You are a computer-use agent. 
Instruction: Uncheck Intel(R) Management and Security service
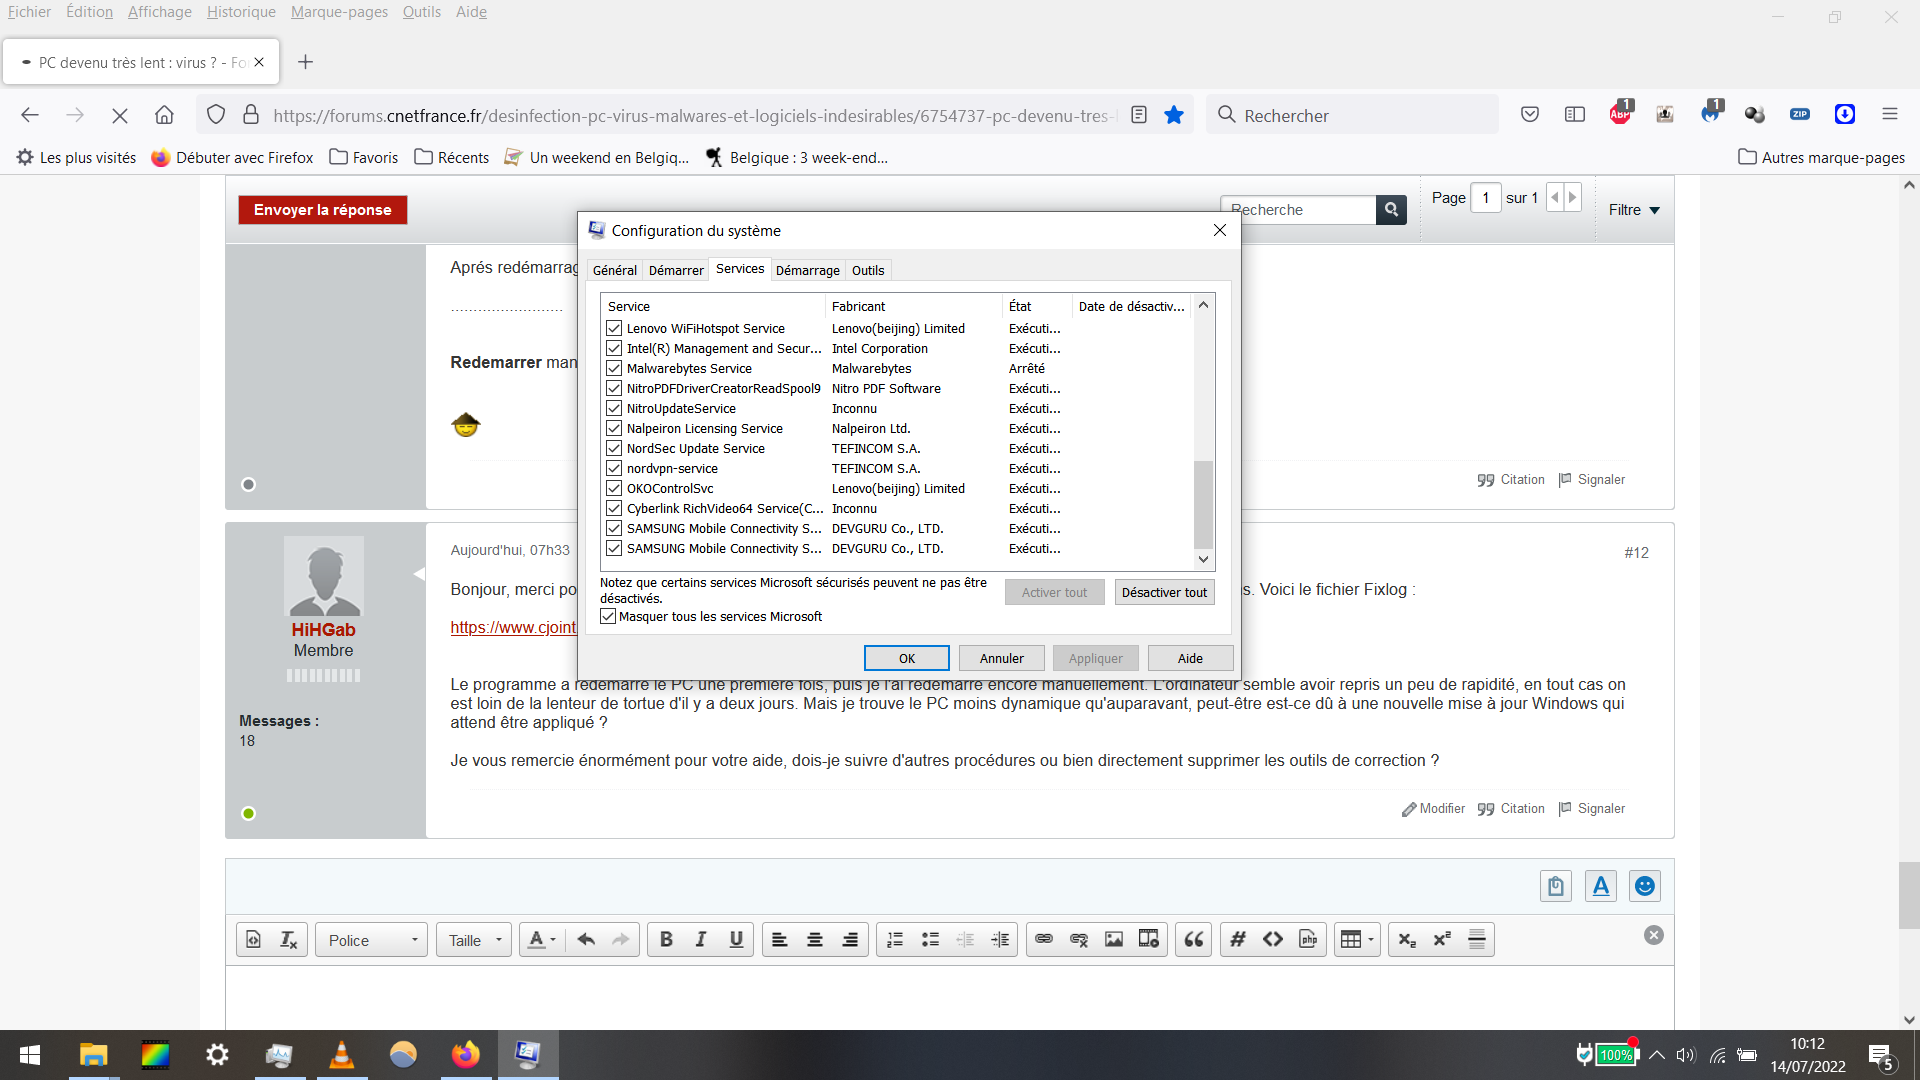614,348
